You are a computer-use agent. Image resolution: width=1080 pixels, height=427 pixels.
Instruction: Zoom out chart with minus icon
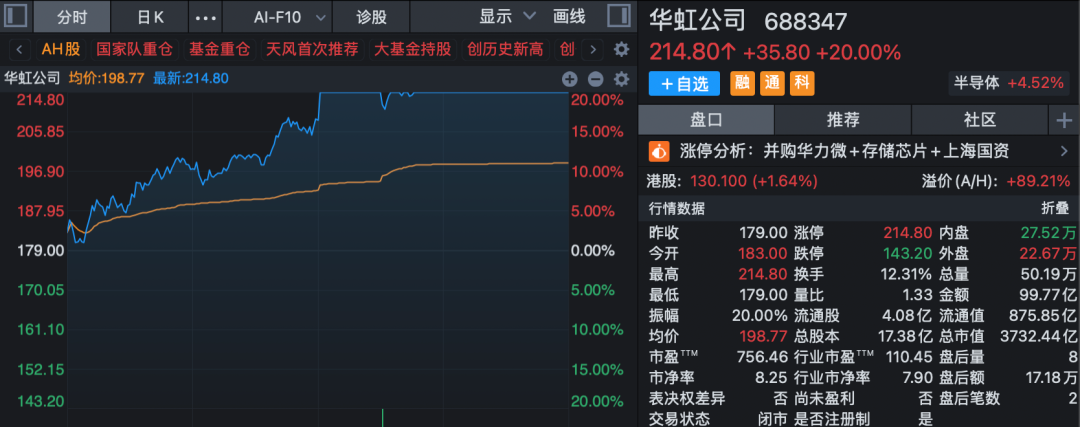point(596,79)
